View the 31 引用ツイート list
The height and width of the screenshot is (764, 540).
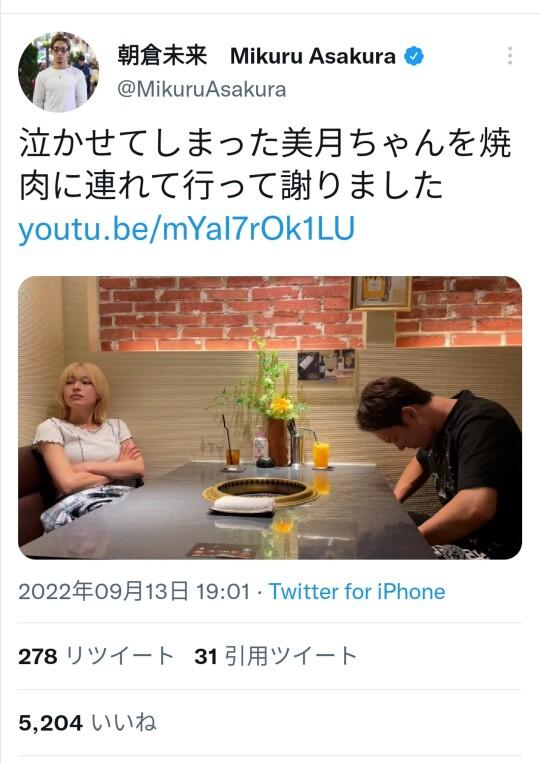pos(276,656)
